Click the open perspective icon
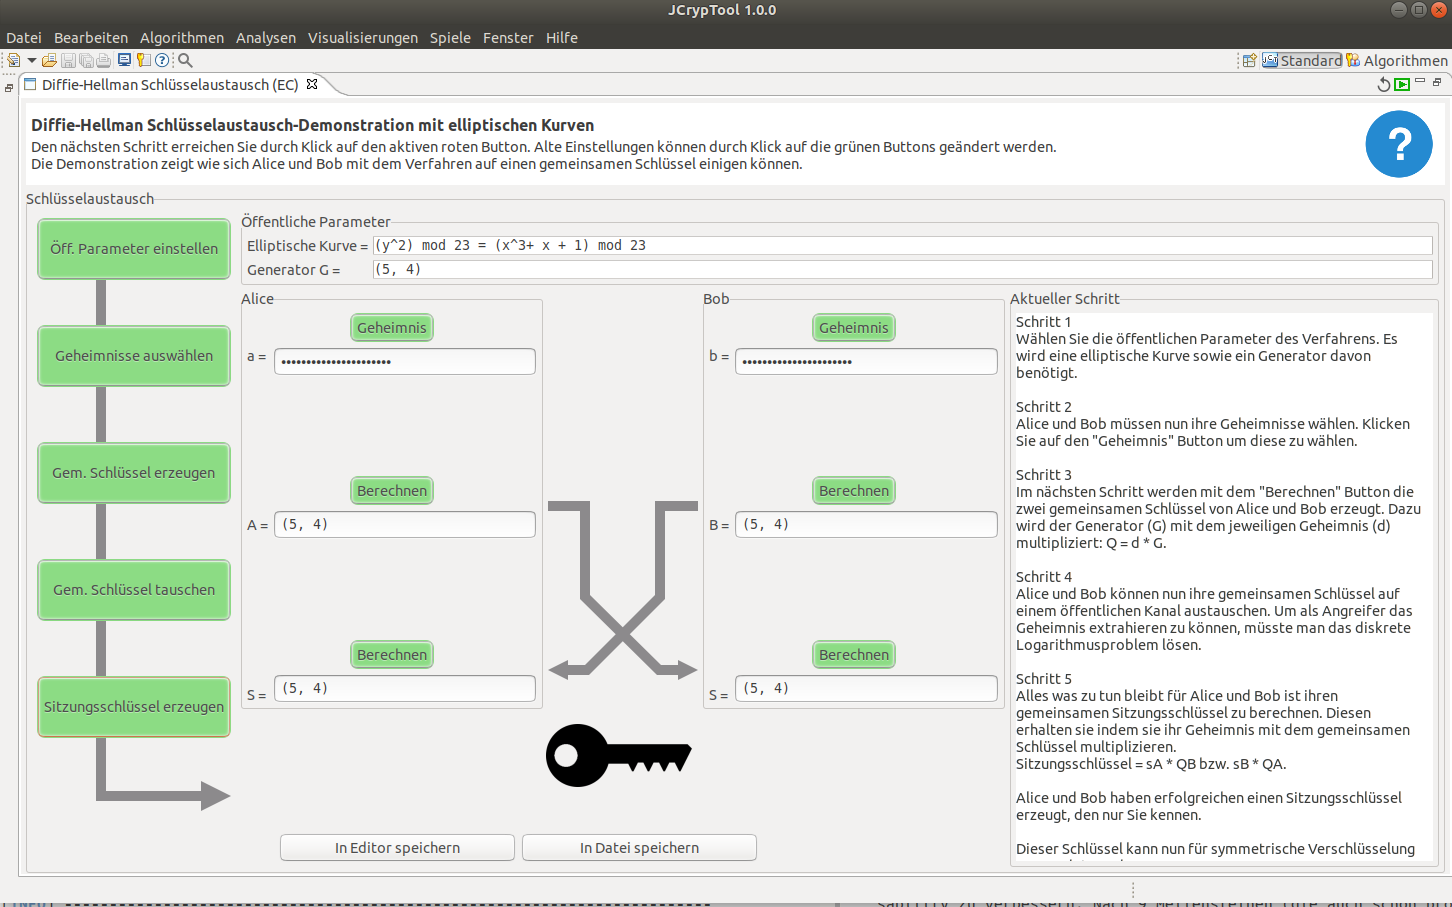Image resolution: width=1452 pixels, height=907 pixels. click(x=1249, y=60)
